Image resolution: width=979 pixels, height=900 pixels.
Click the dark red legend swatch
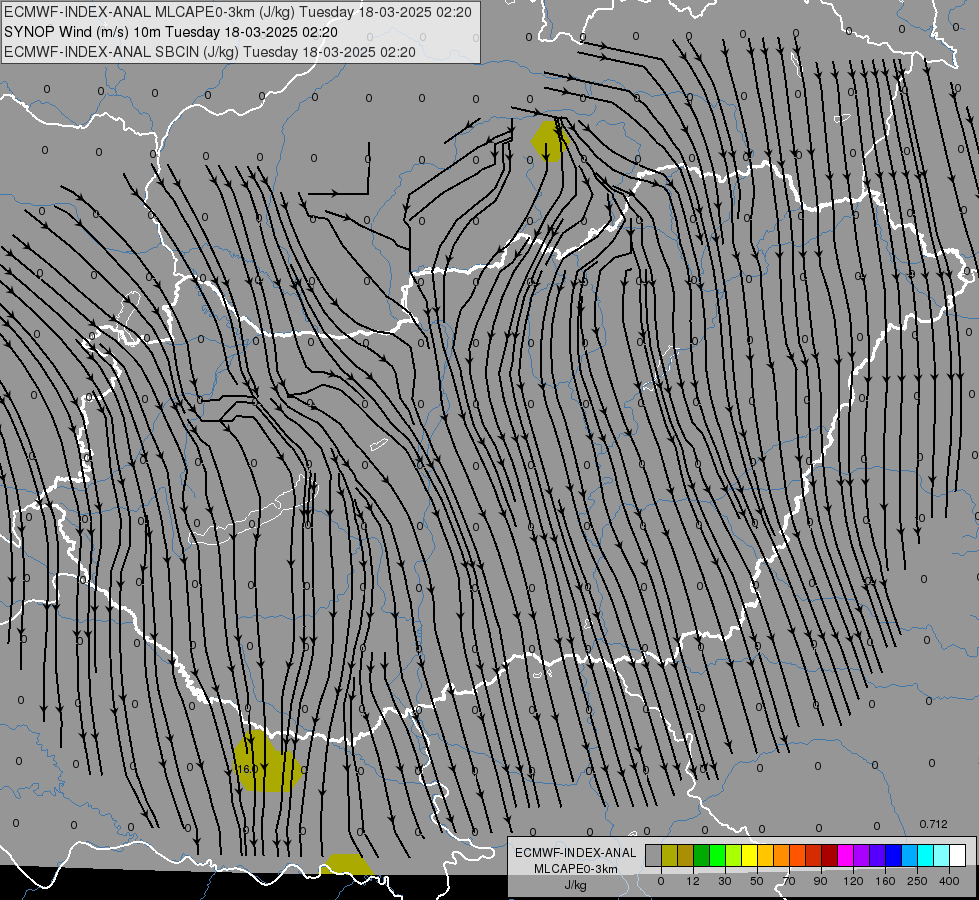830,855
